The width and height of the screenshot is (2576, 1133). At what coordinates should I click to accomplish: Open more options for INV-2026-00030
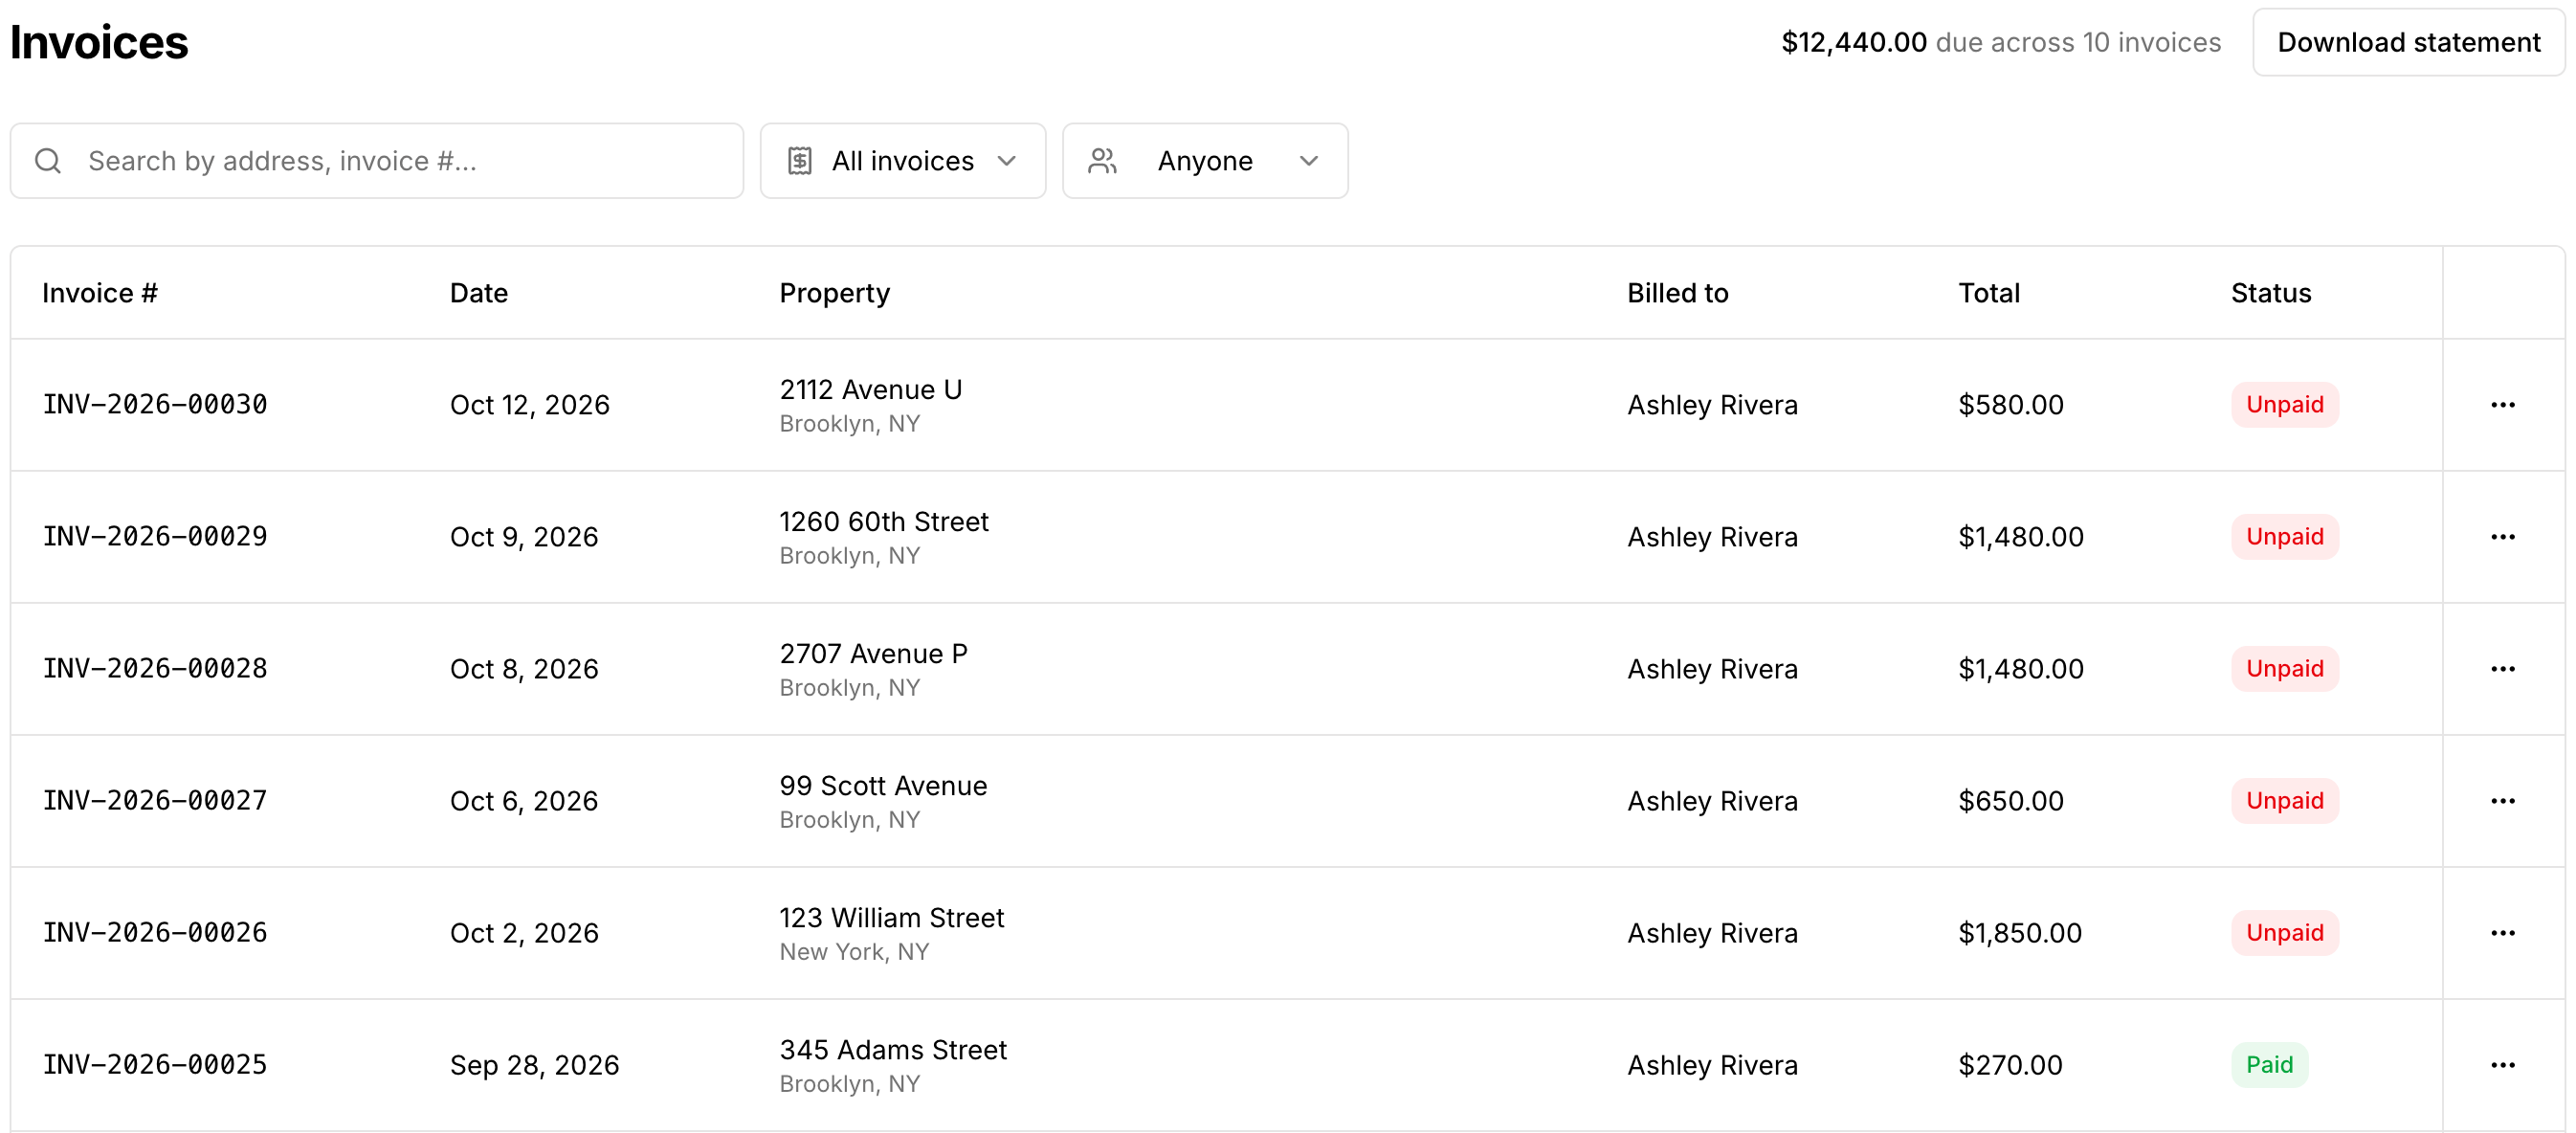click(x=2502, y=405)
